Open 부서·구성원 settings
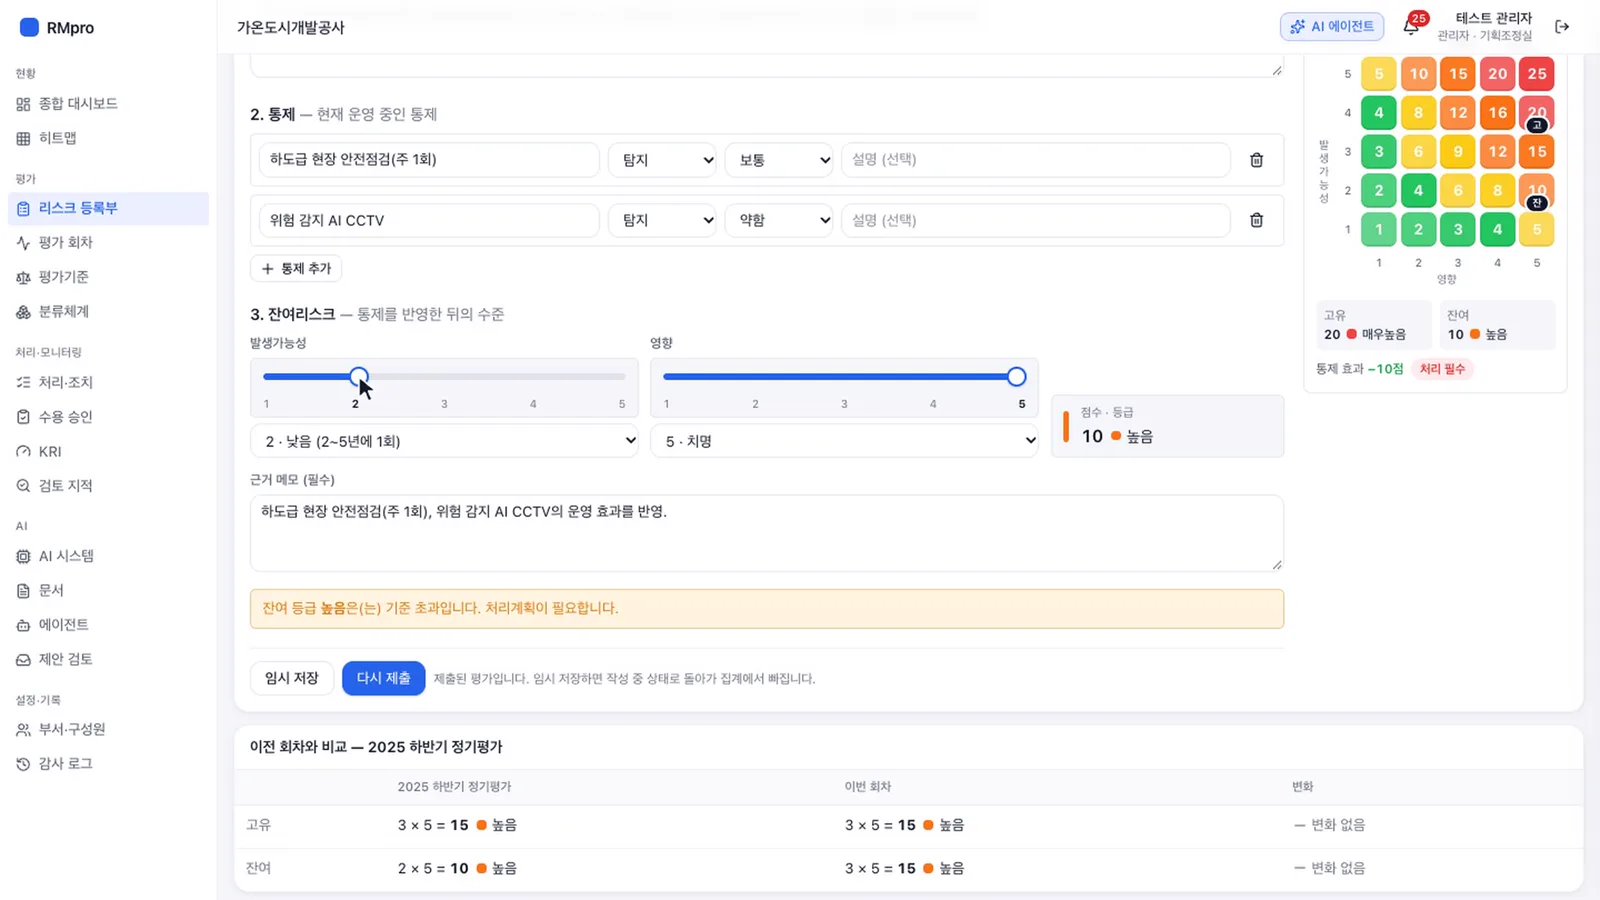1600x900 pixels. pos(108,729)
